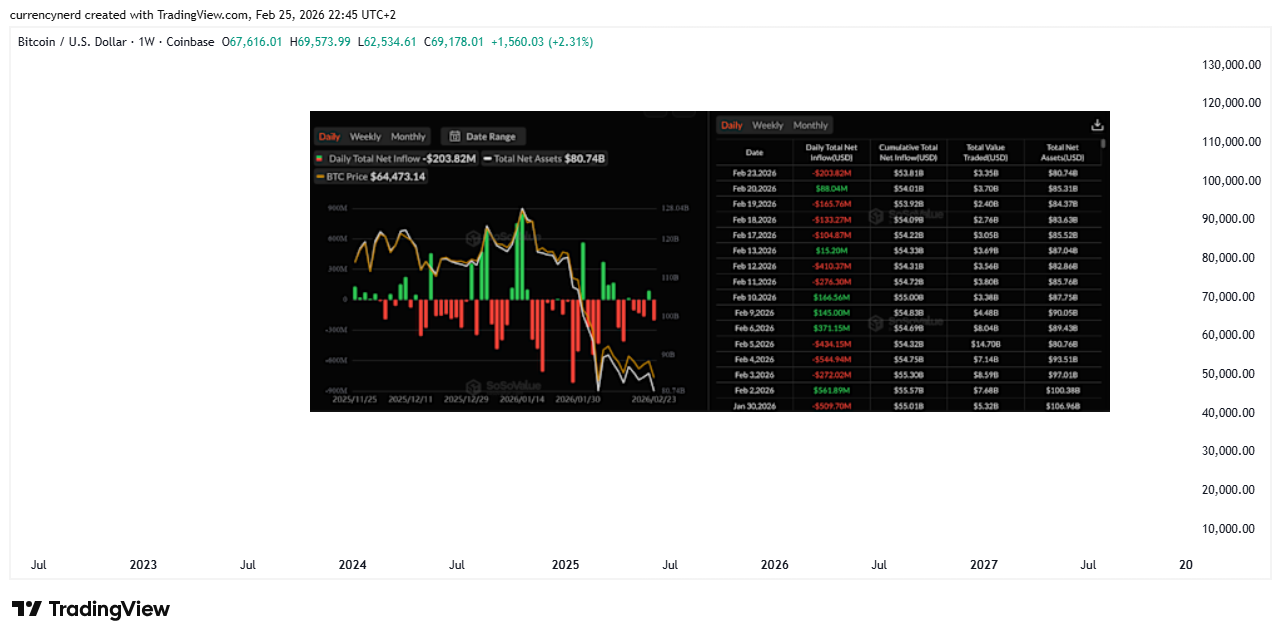Click the $145.00M inflow cell
This screenshot has height=639, width=1281.
831,312
